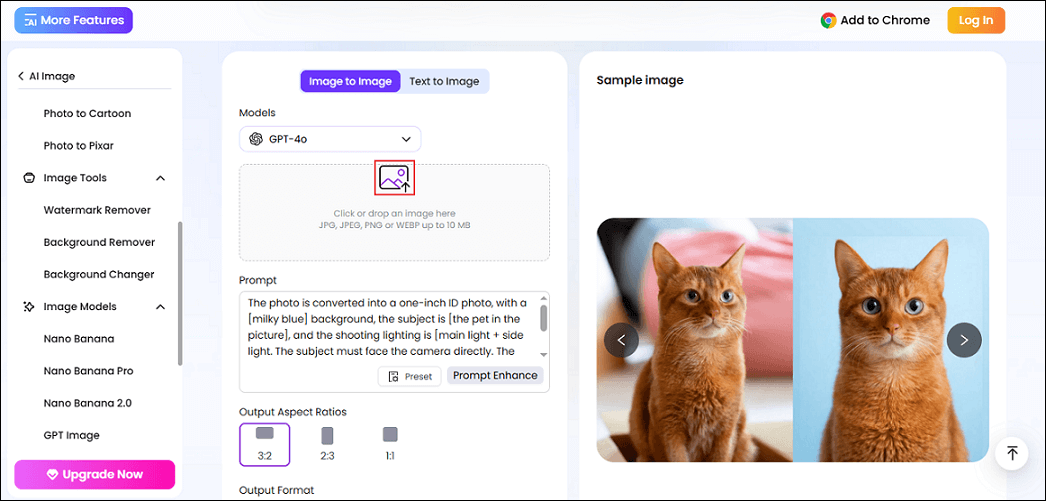Image resolution: width=1046 pixels, height=501 pixels.
Task: Select the 2:3 aspect ratio
Action: point(327,444)
